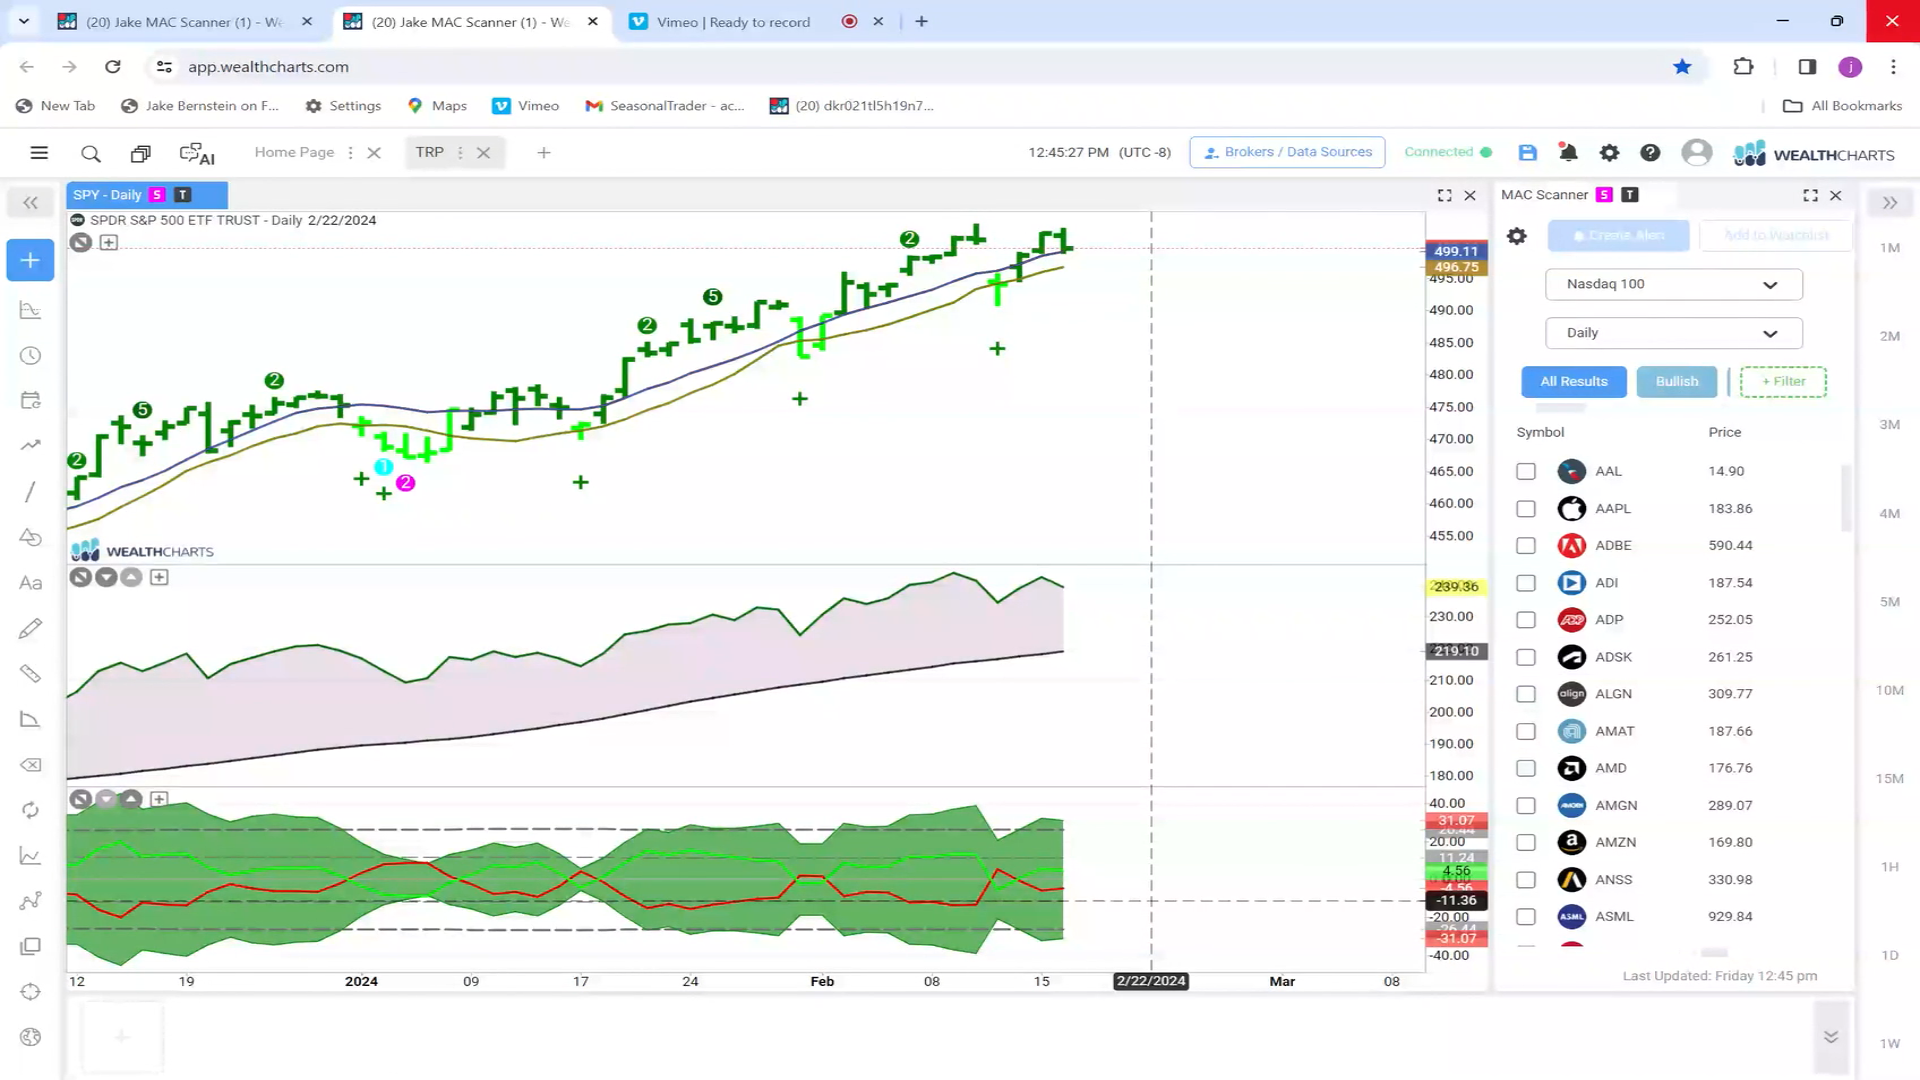This screenshot has height=1080, width=1920.
Task: Open the help question mark icon
Action: tap(1650, 153)
